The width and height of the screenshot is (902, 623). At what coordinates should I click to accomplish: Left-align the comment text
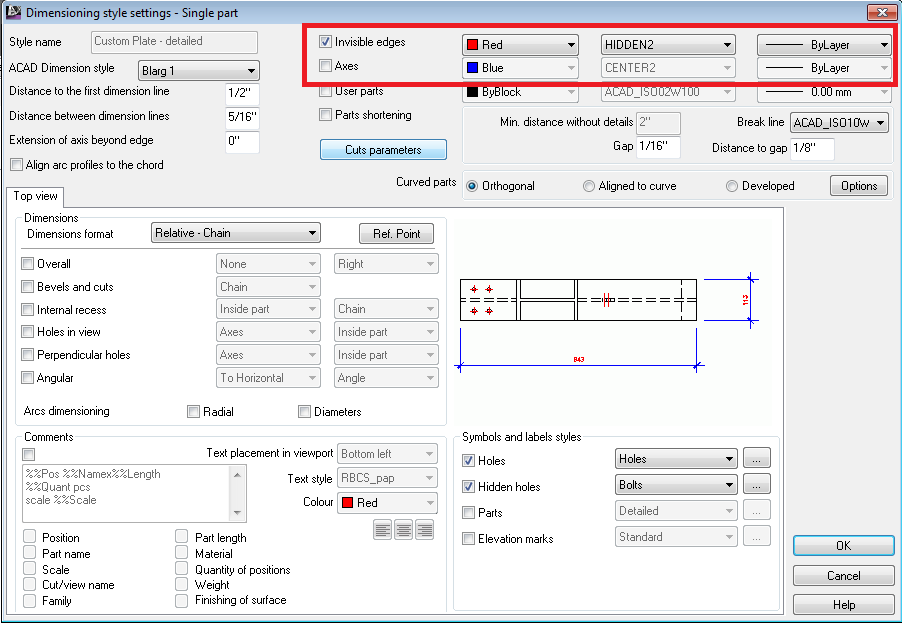(x=382, y=529)
